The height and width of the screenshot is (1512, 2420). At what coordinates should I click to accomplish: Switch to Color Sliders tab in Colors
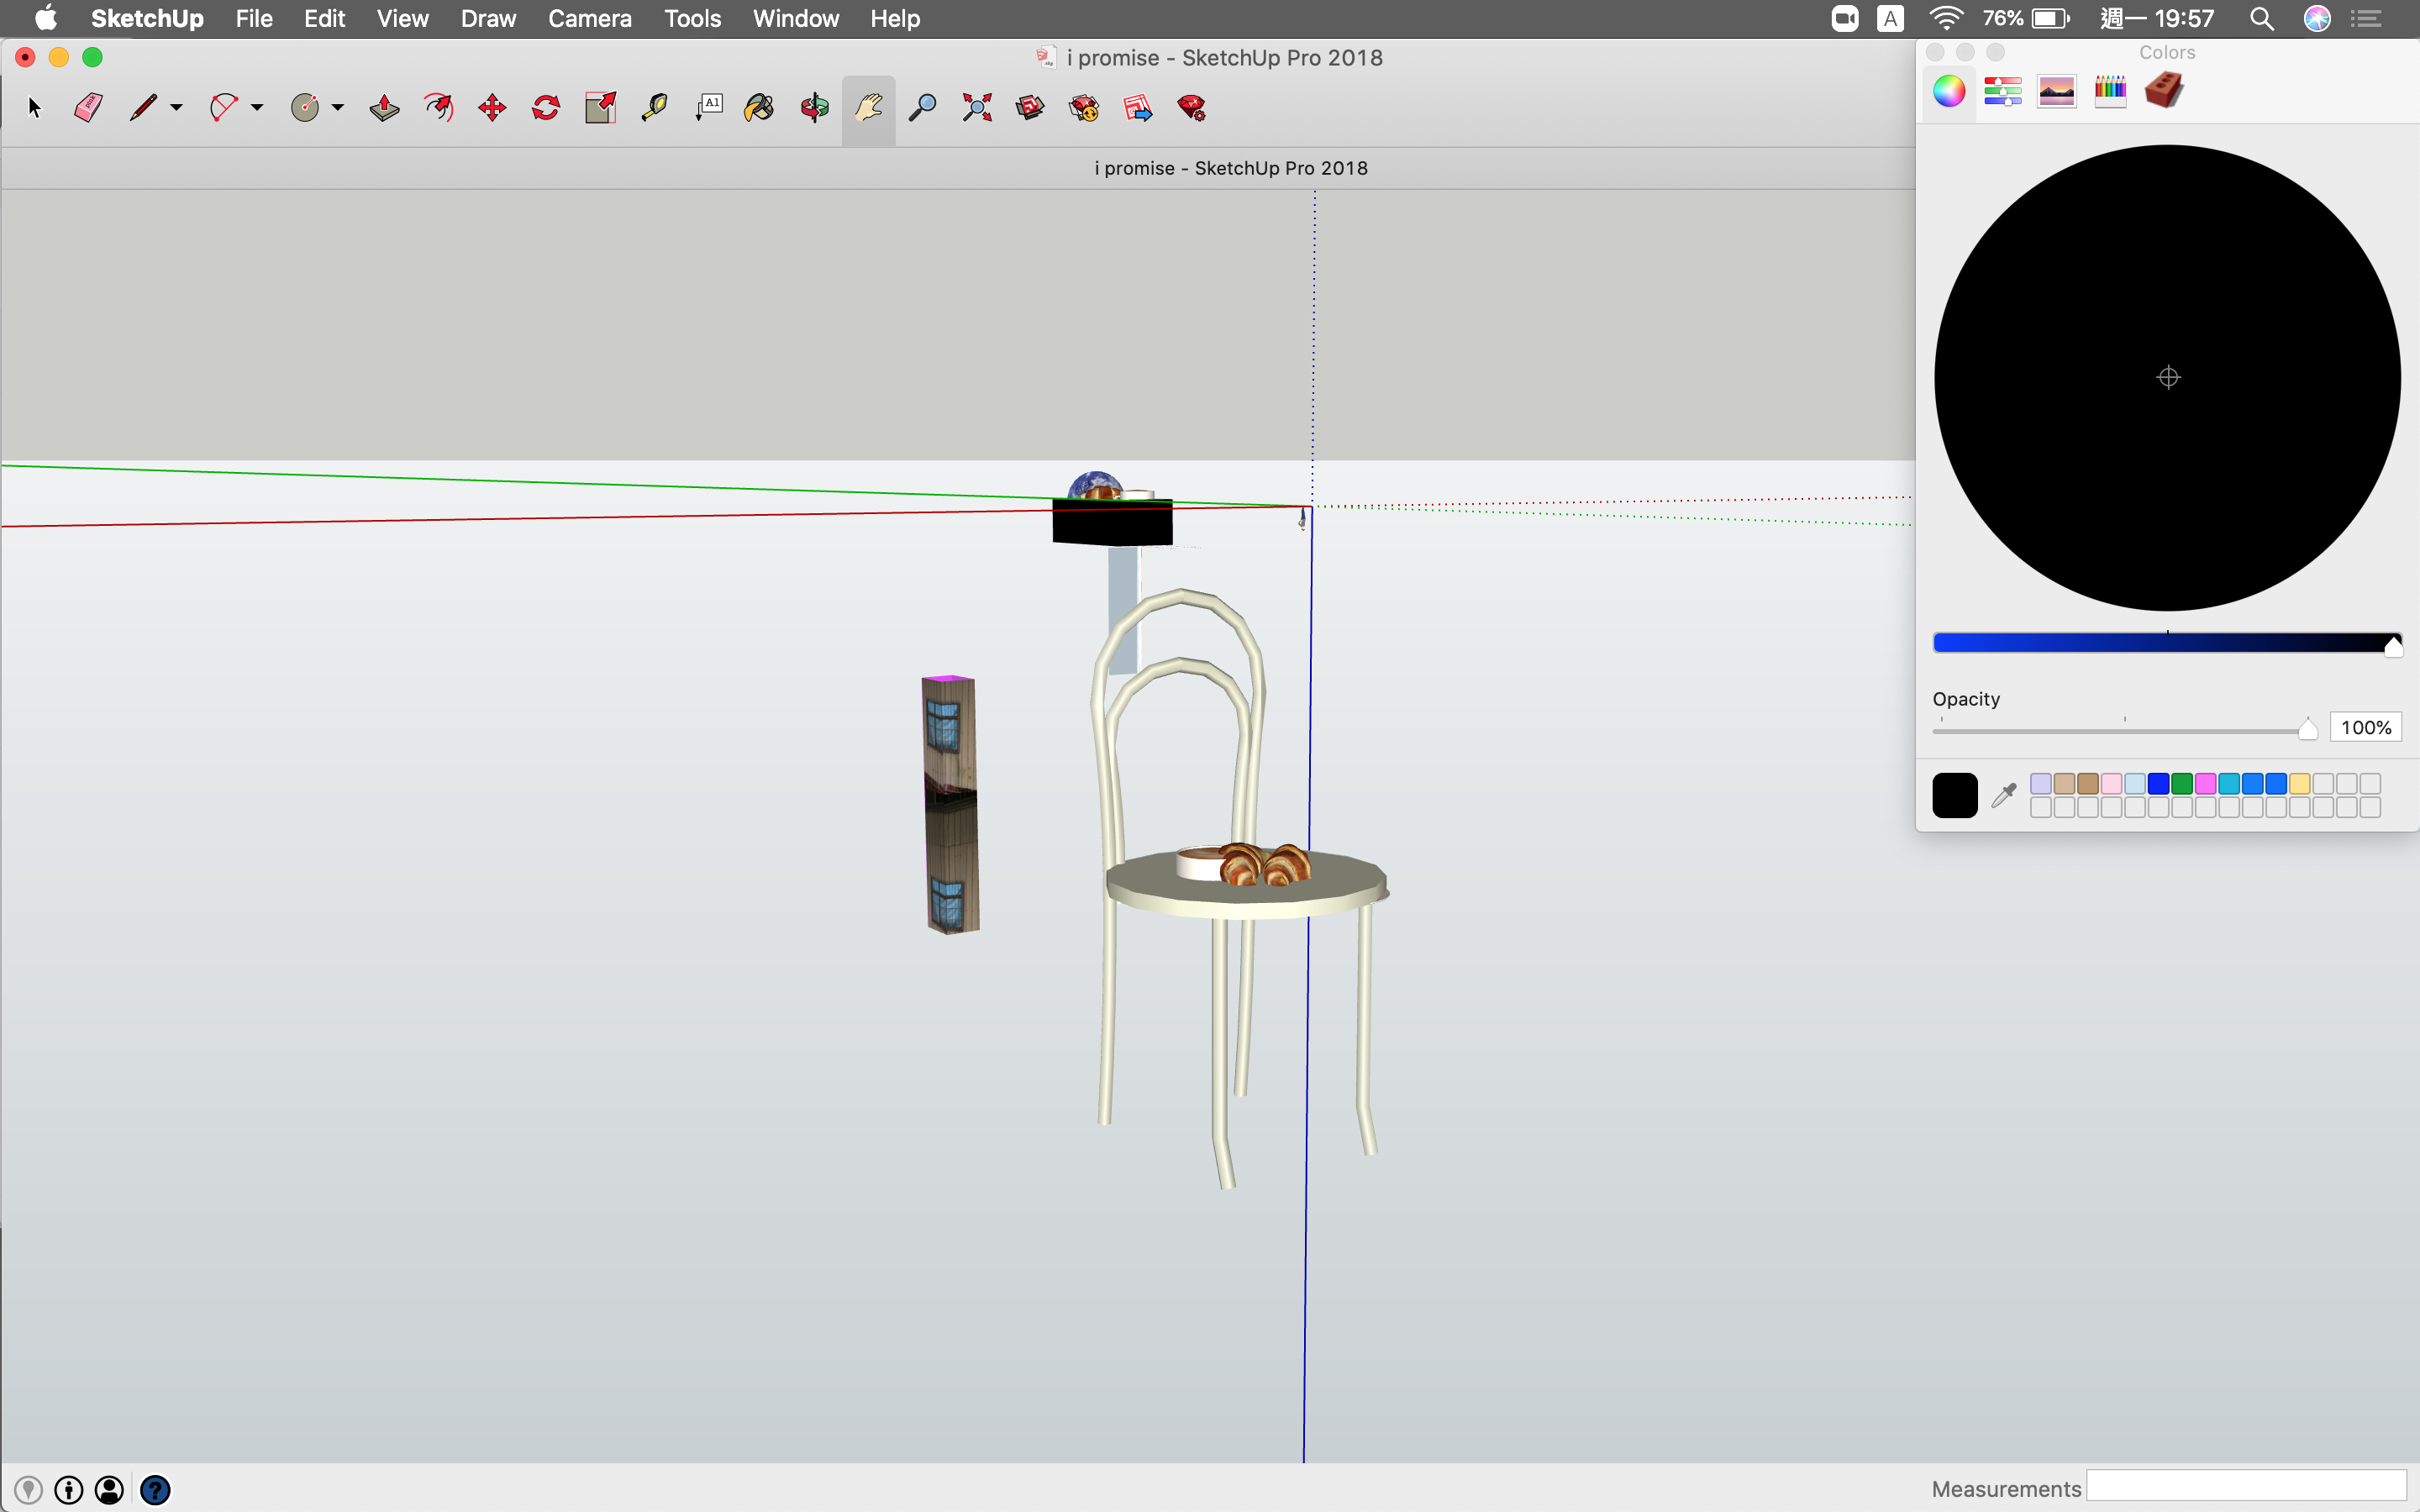(2002, 91)
